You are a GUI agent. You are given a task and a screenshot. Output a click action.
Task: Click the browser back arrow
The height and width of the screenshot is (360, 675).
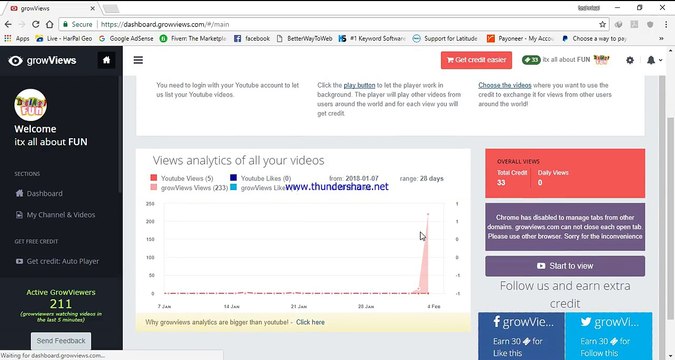click(8, 25)
